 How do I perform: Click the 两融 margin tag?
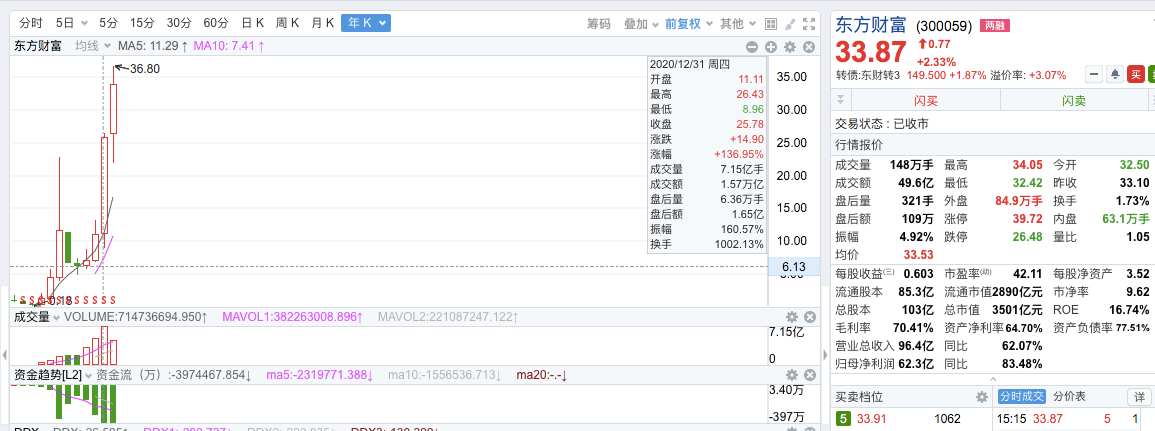pyautogui.click(x=994, y=26)
